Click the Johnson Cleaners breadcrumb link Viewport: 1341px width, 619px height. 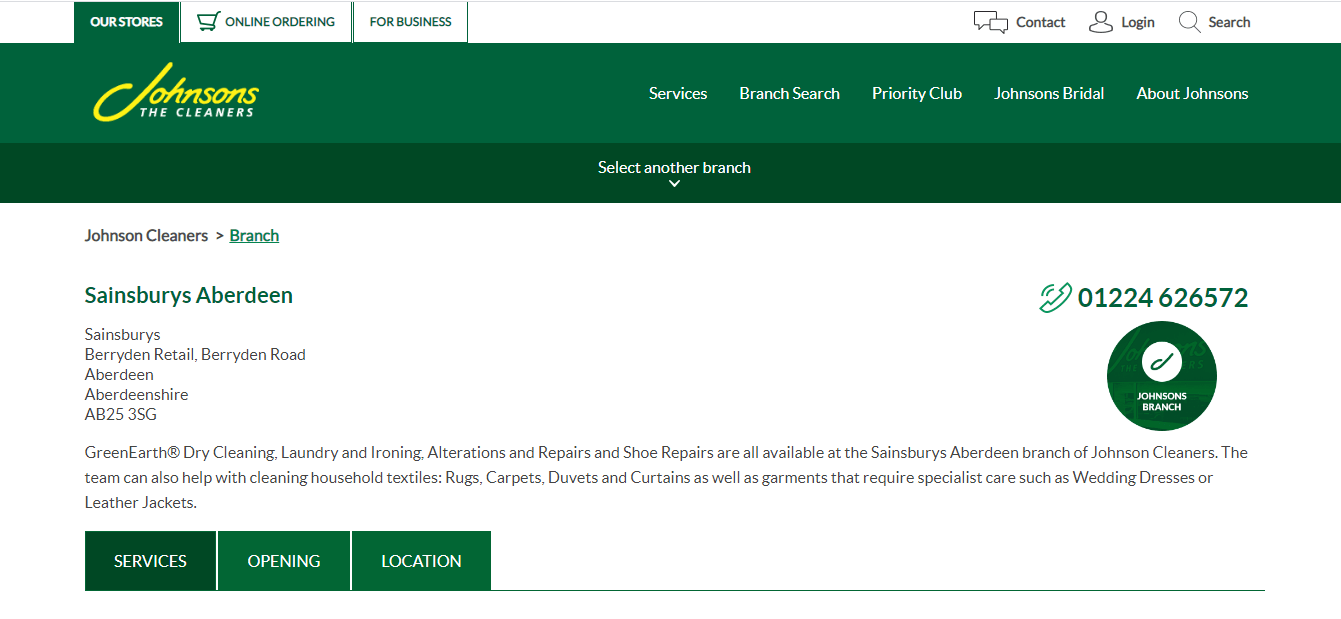(x=146, y=236)
